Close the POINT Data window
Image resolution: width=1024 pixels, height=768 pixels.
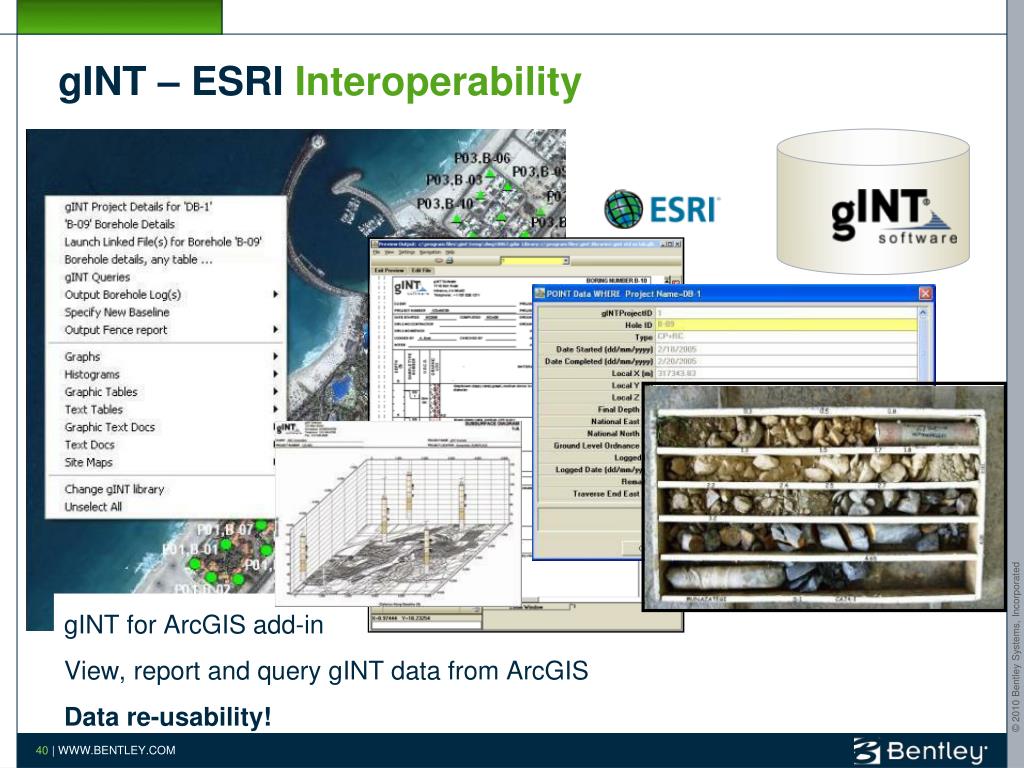point(925,294)
